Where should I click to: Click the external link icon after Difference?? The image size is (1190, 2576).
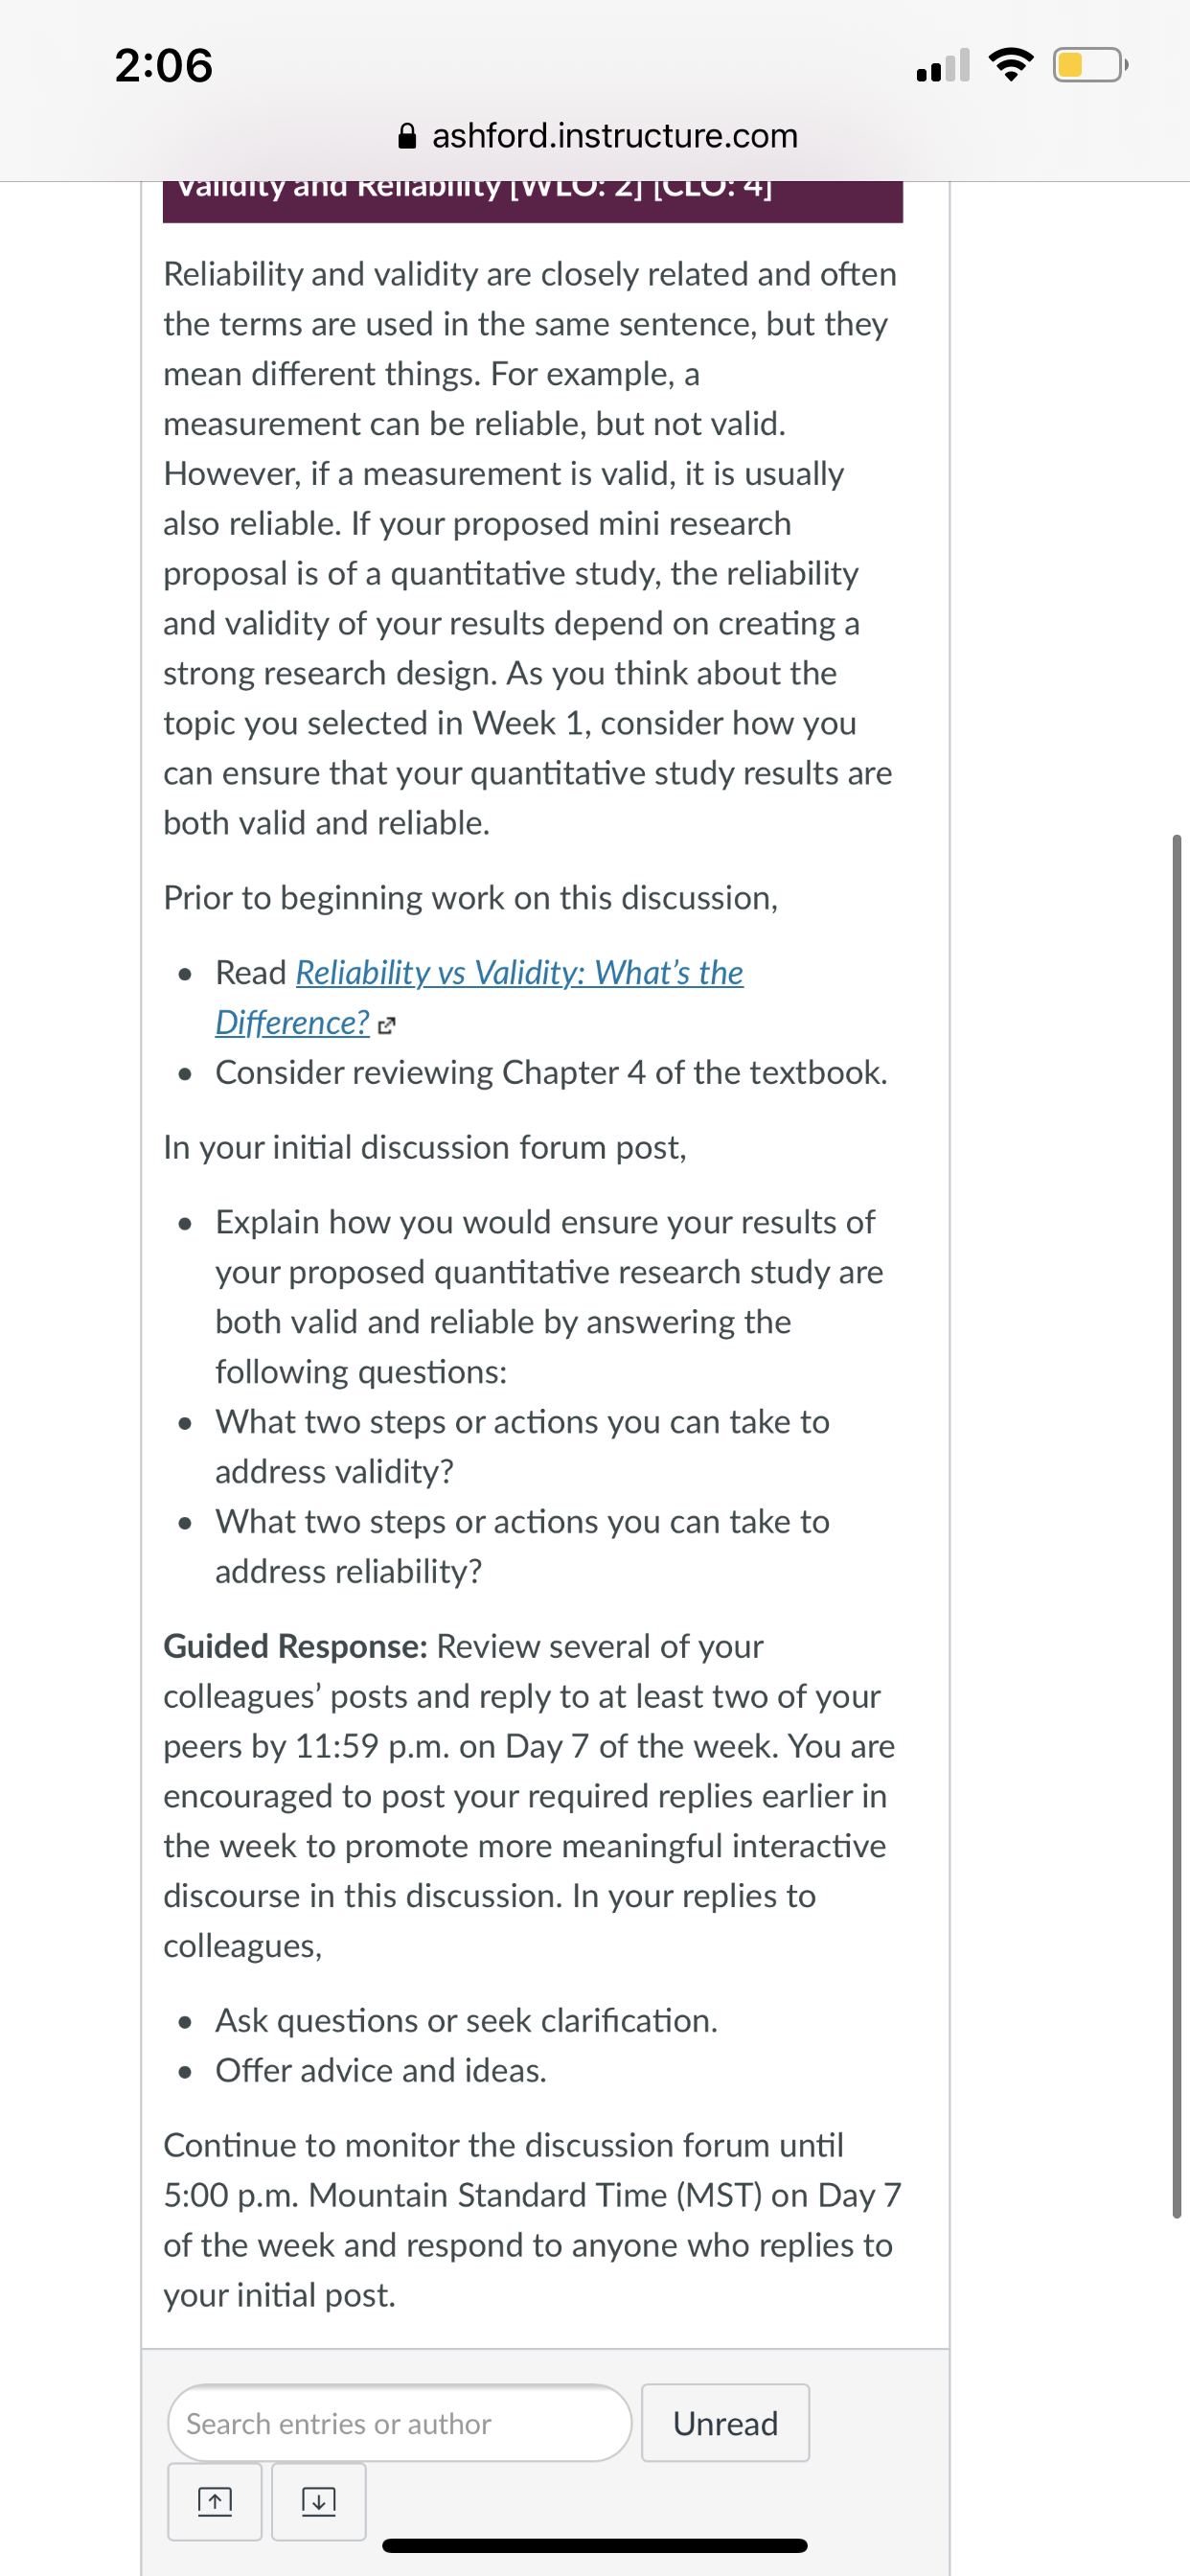[x=388, y=1025]
